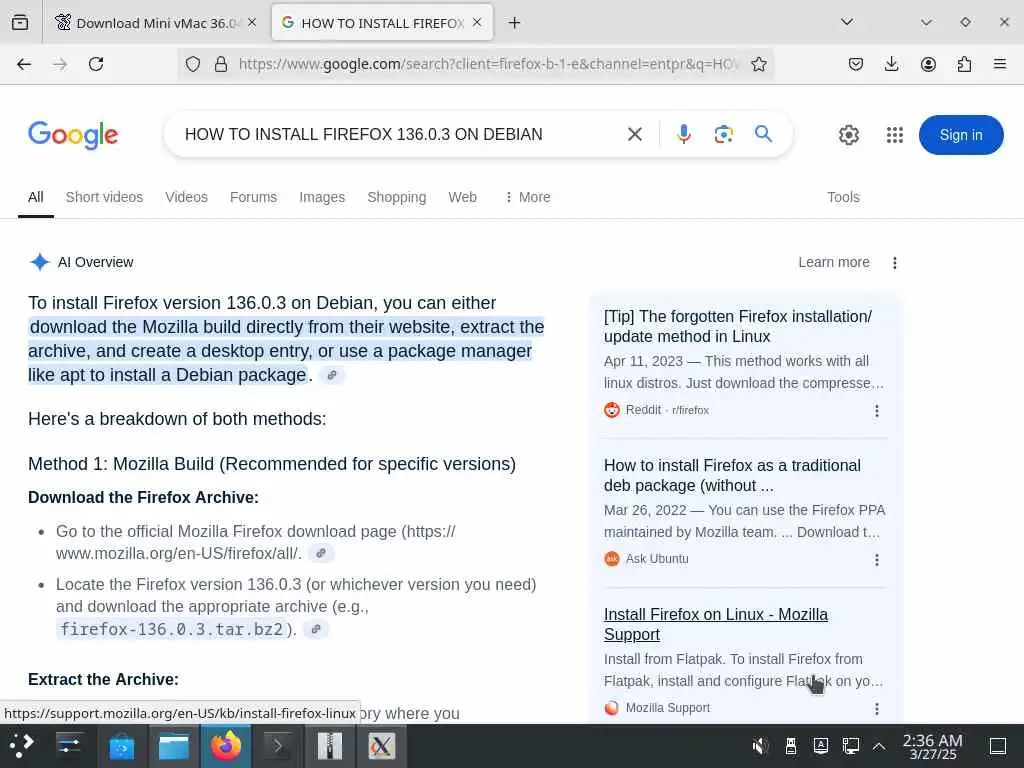Focus the Firefox address bar URL

[x=488, y=64]
